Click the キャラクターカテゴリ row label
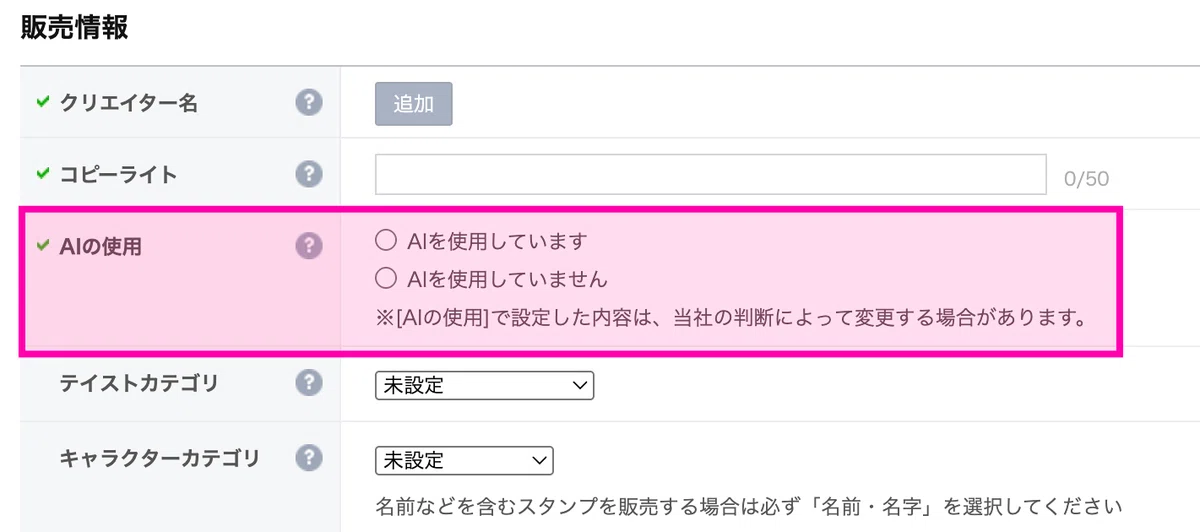The height and width of the screenshot is (532, 1200). click(160, 459)
